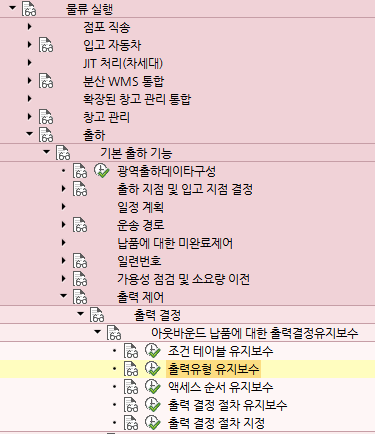Image resolution: width=375 pixels, height=434 pixels.
Task: Select the 입고 자동차 label
Action: (112, 45)
